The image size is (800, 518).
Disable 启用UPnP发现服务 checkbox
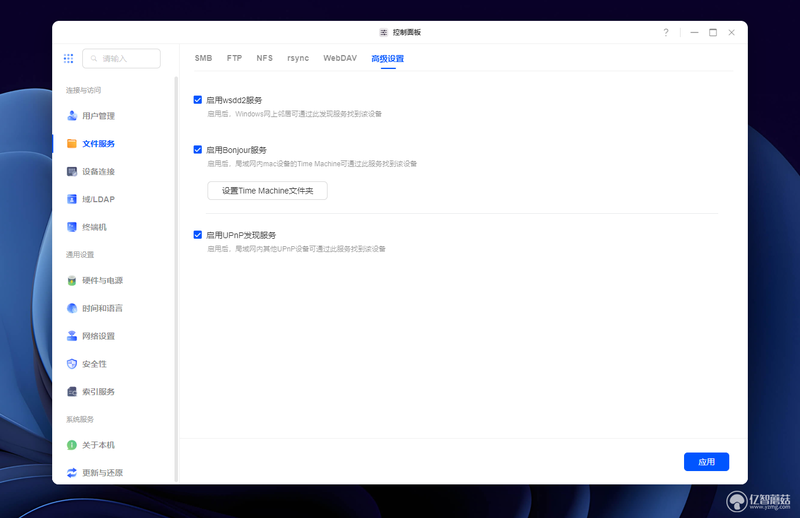(x=197, y=235)
